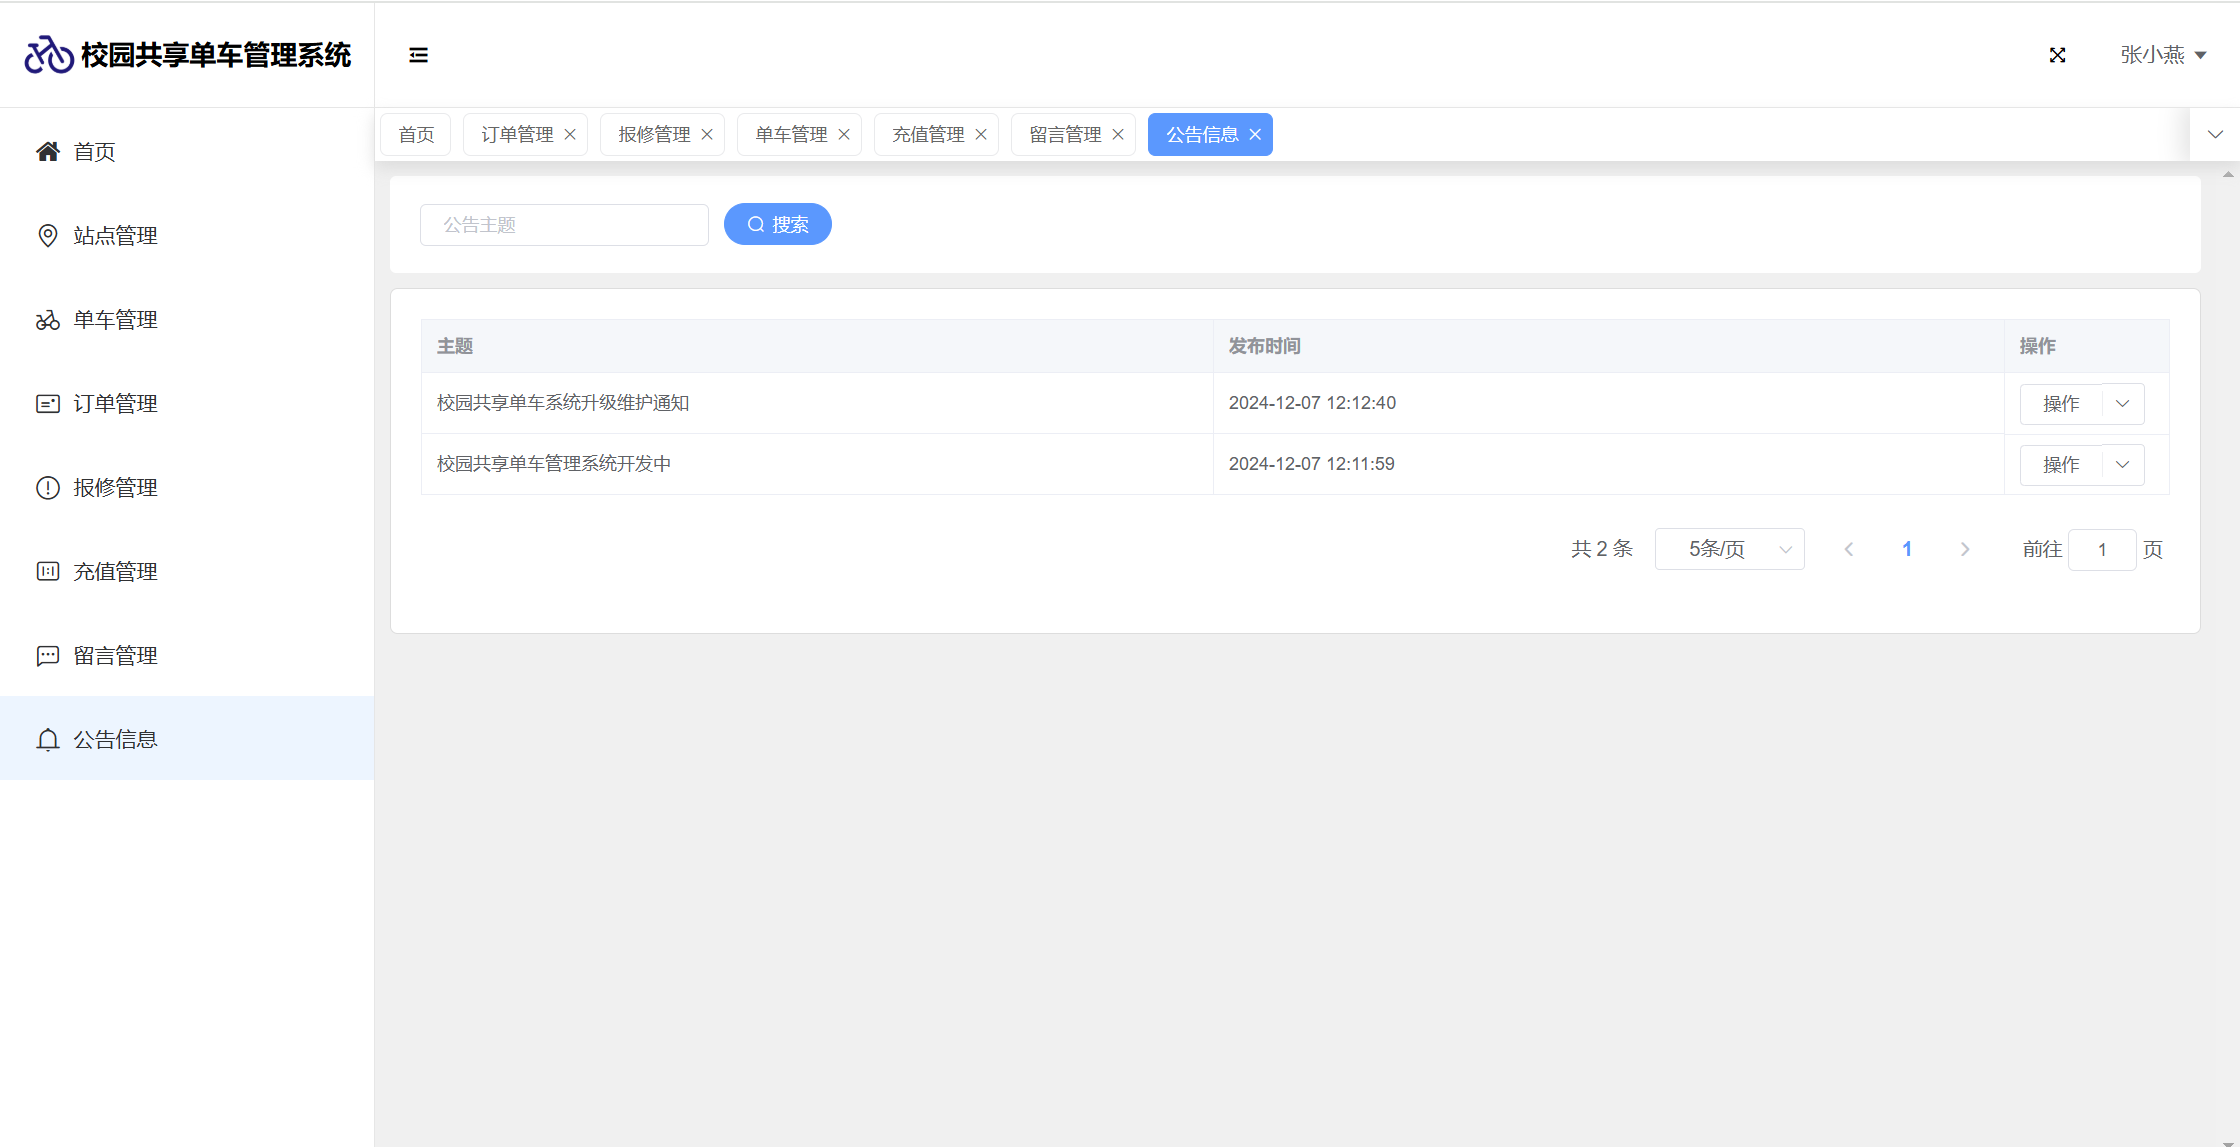The height and width of the screenshot is (1147, 2240).
Task: Click the blue 搜索 button
Action: pos(777,224)
